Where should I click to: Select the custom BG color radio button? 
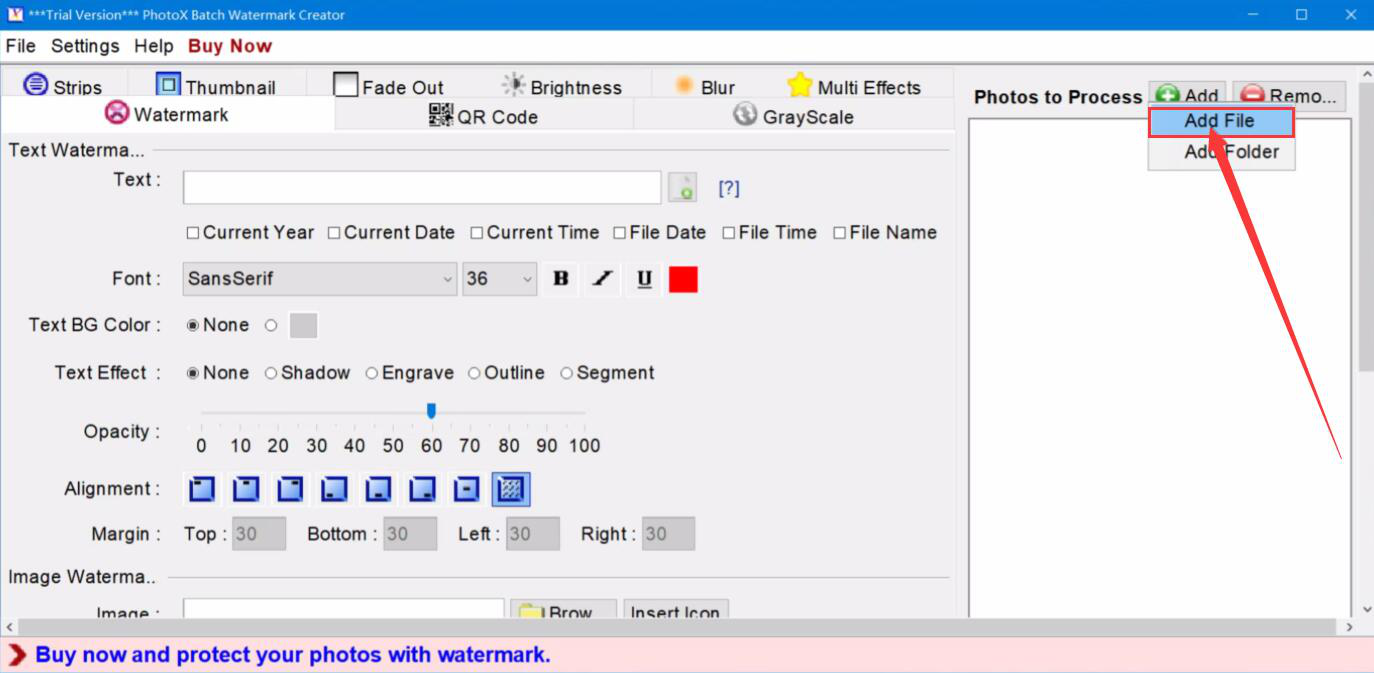click(271, 325)
